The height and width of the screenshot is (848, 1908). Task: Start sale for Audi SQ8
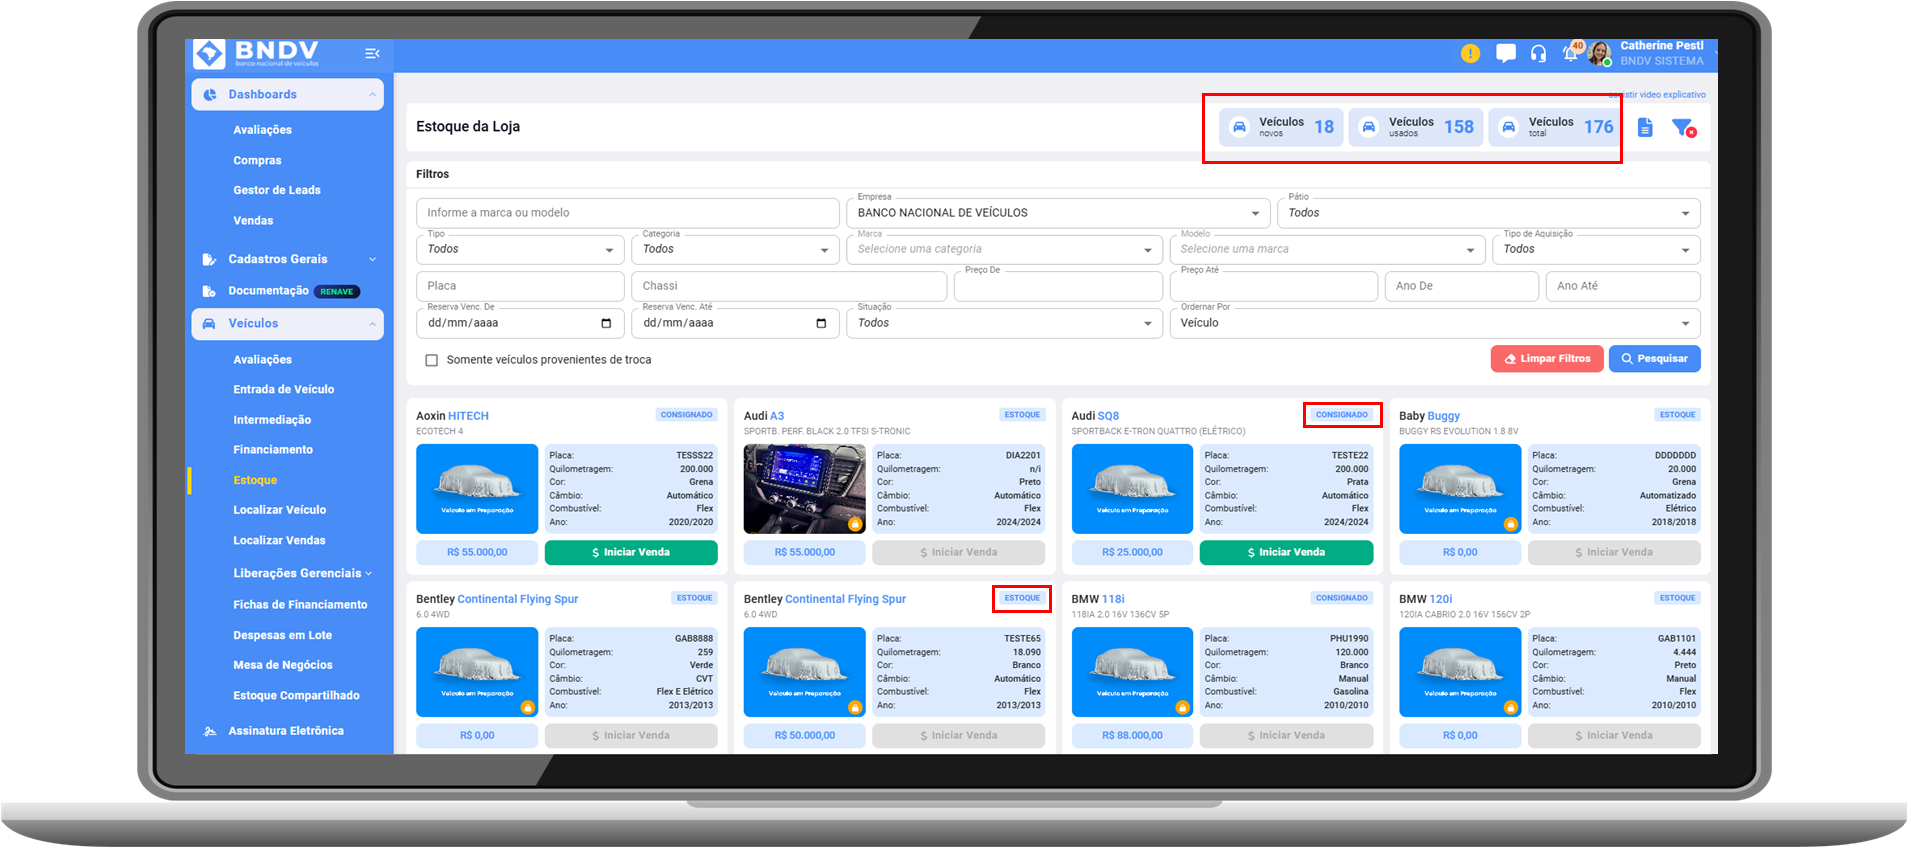[1286, 553]
